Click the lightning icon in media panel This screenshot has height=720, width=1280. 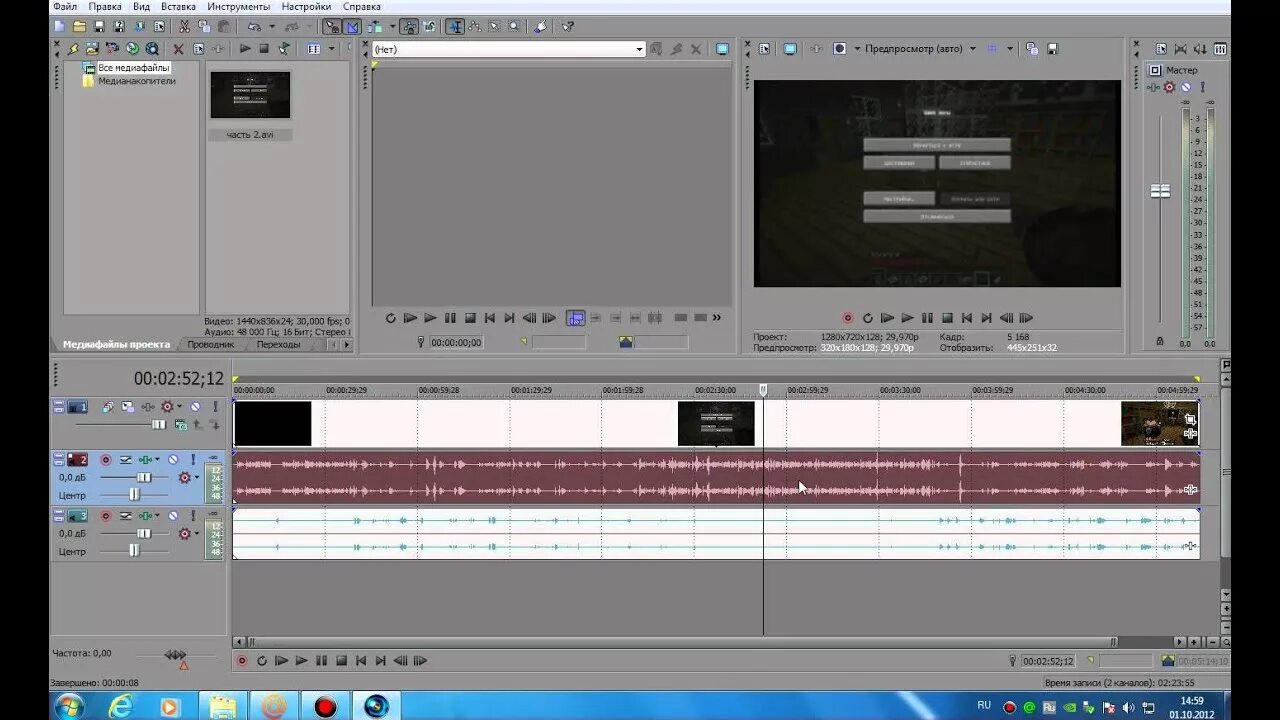[x=73, y=49]
